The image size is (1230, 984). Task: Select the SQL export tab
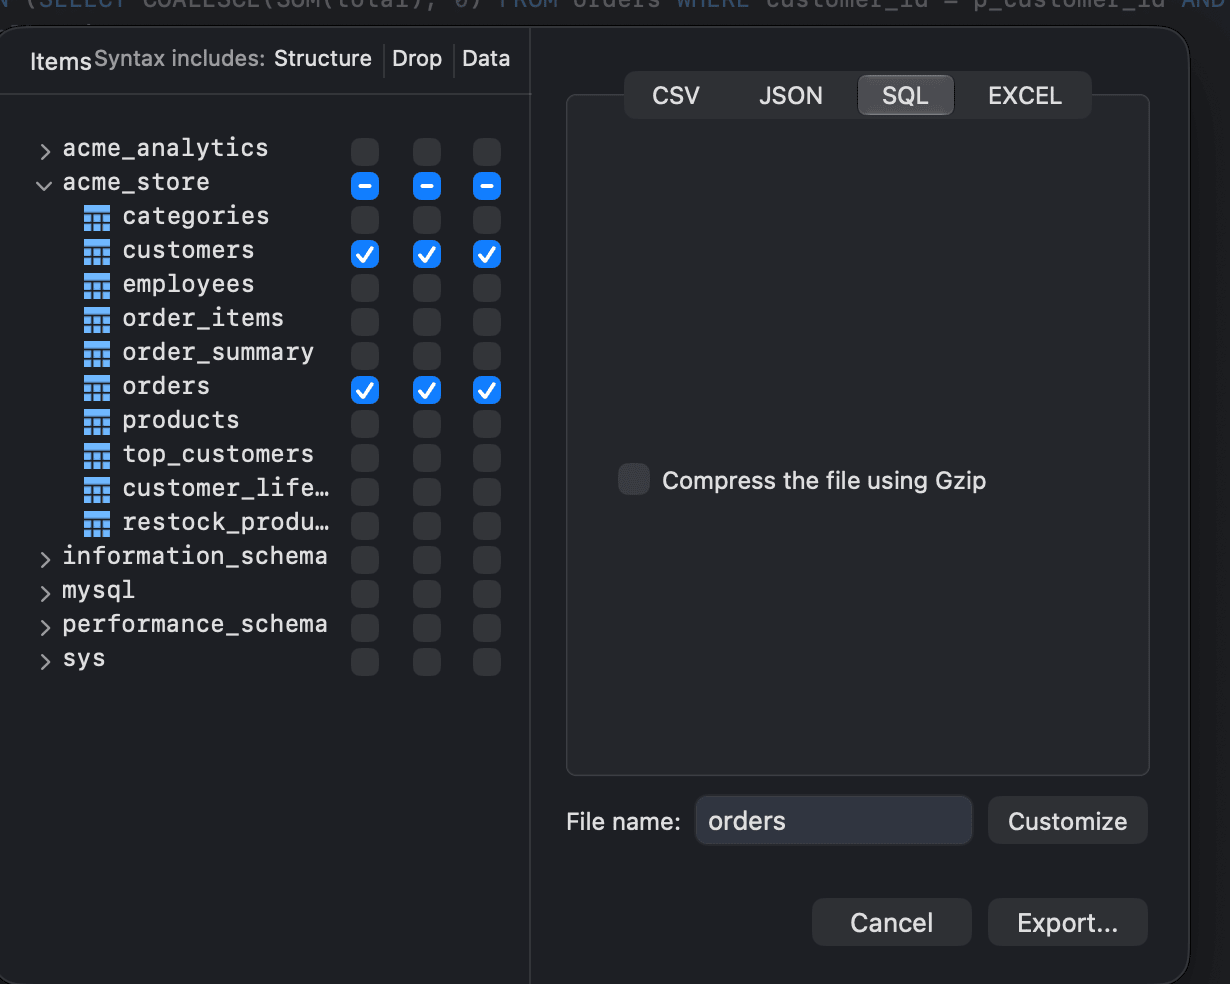point(906,96)
